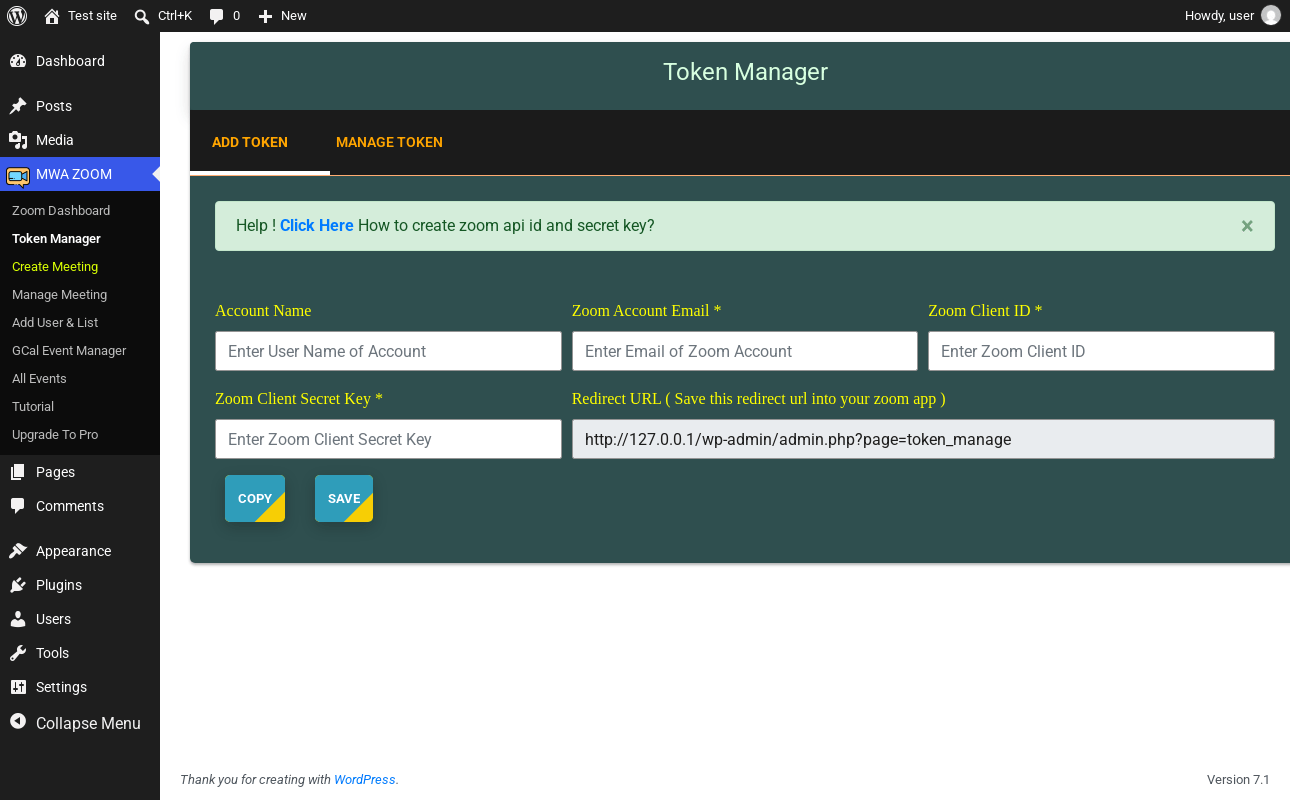The image size is (1290, 800).
Task: Click the plus icon for New content
Action: [265, 16]
